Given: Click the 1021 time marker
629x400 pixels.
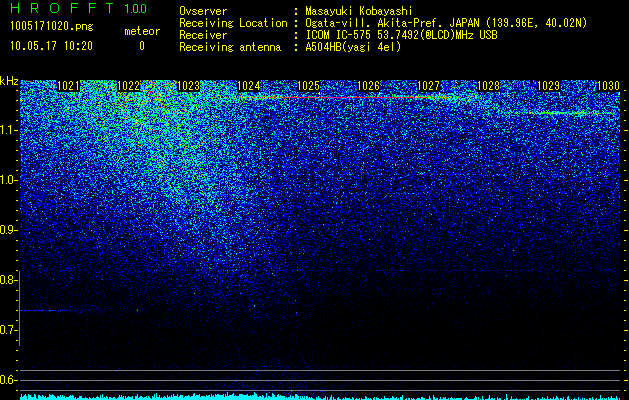Looking at the screenshot, I should pos(68,86).
